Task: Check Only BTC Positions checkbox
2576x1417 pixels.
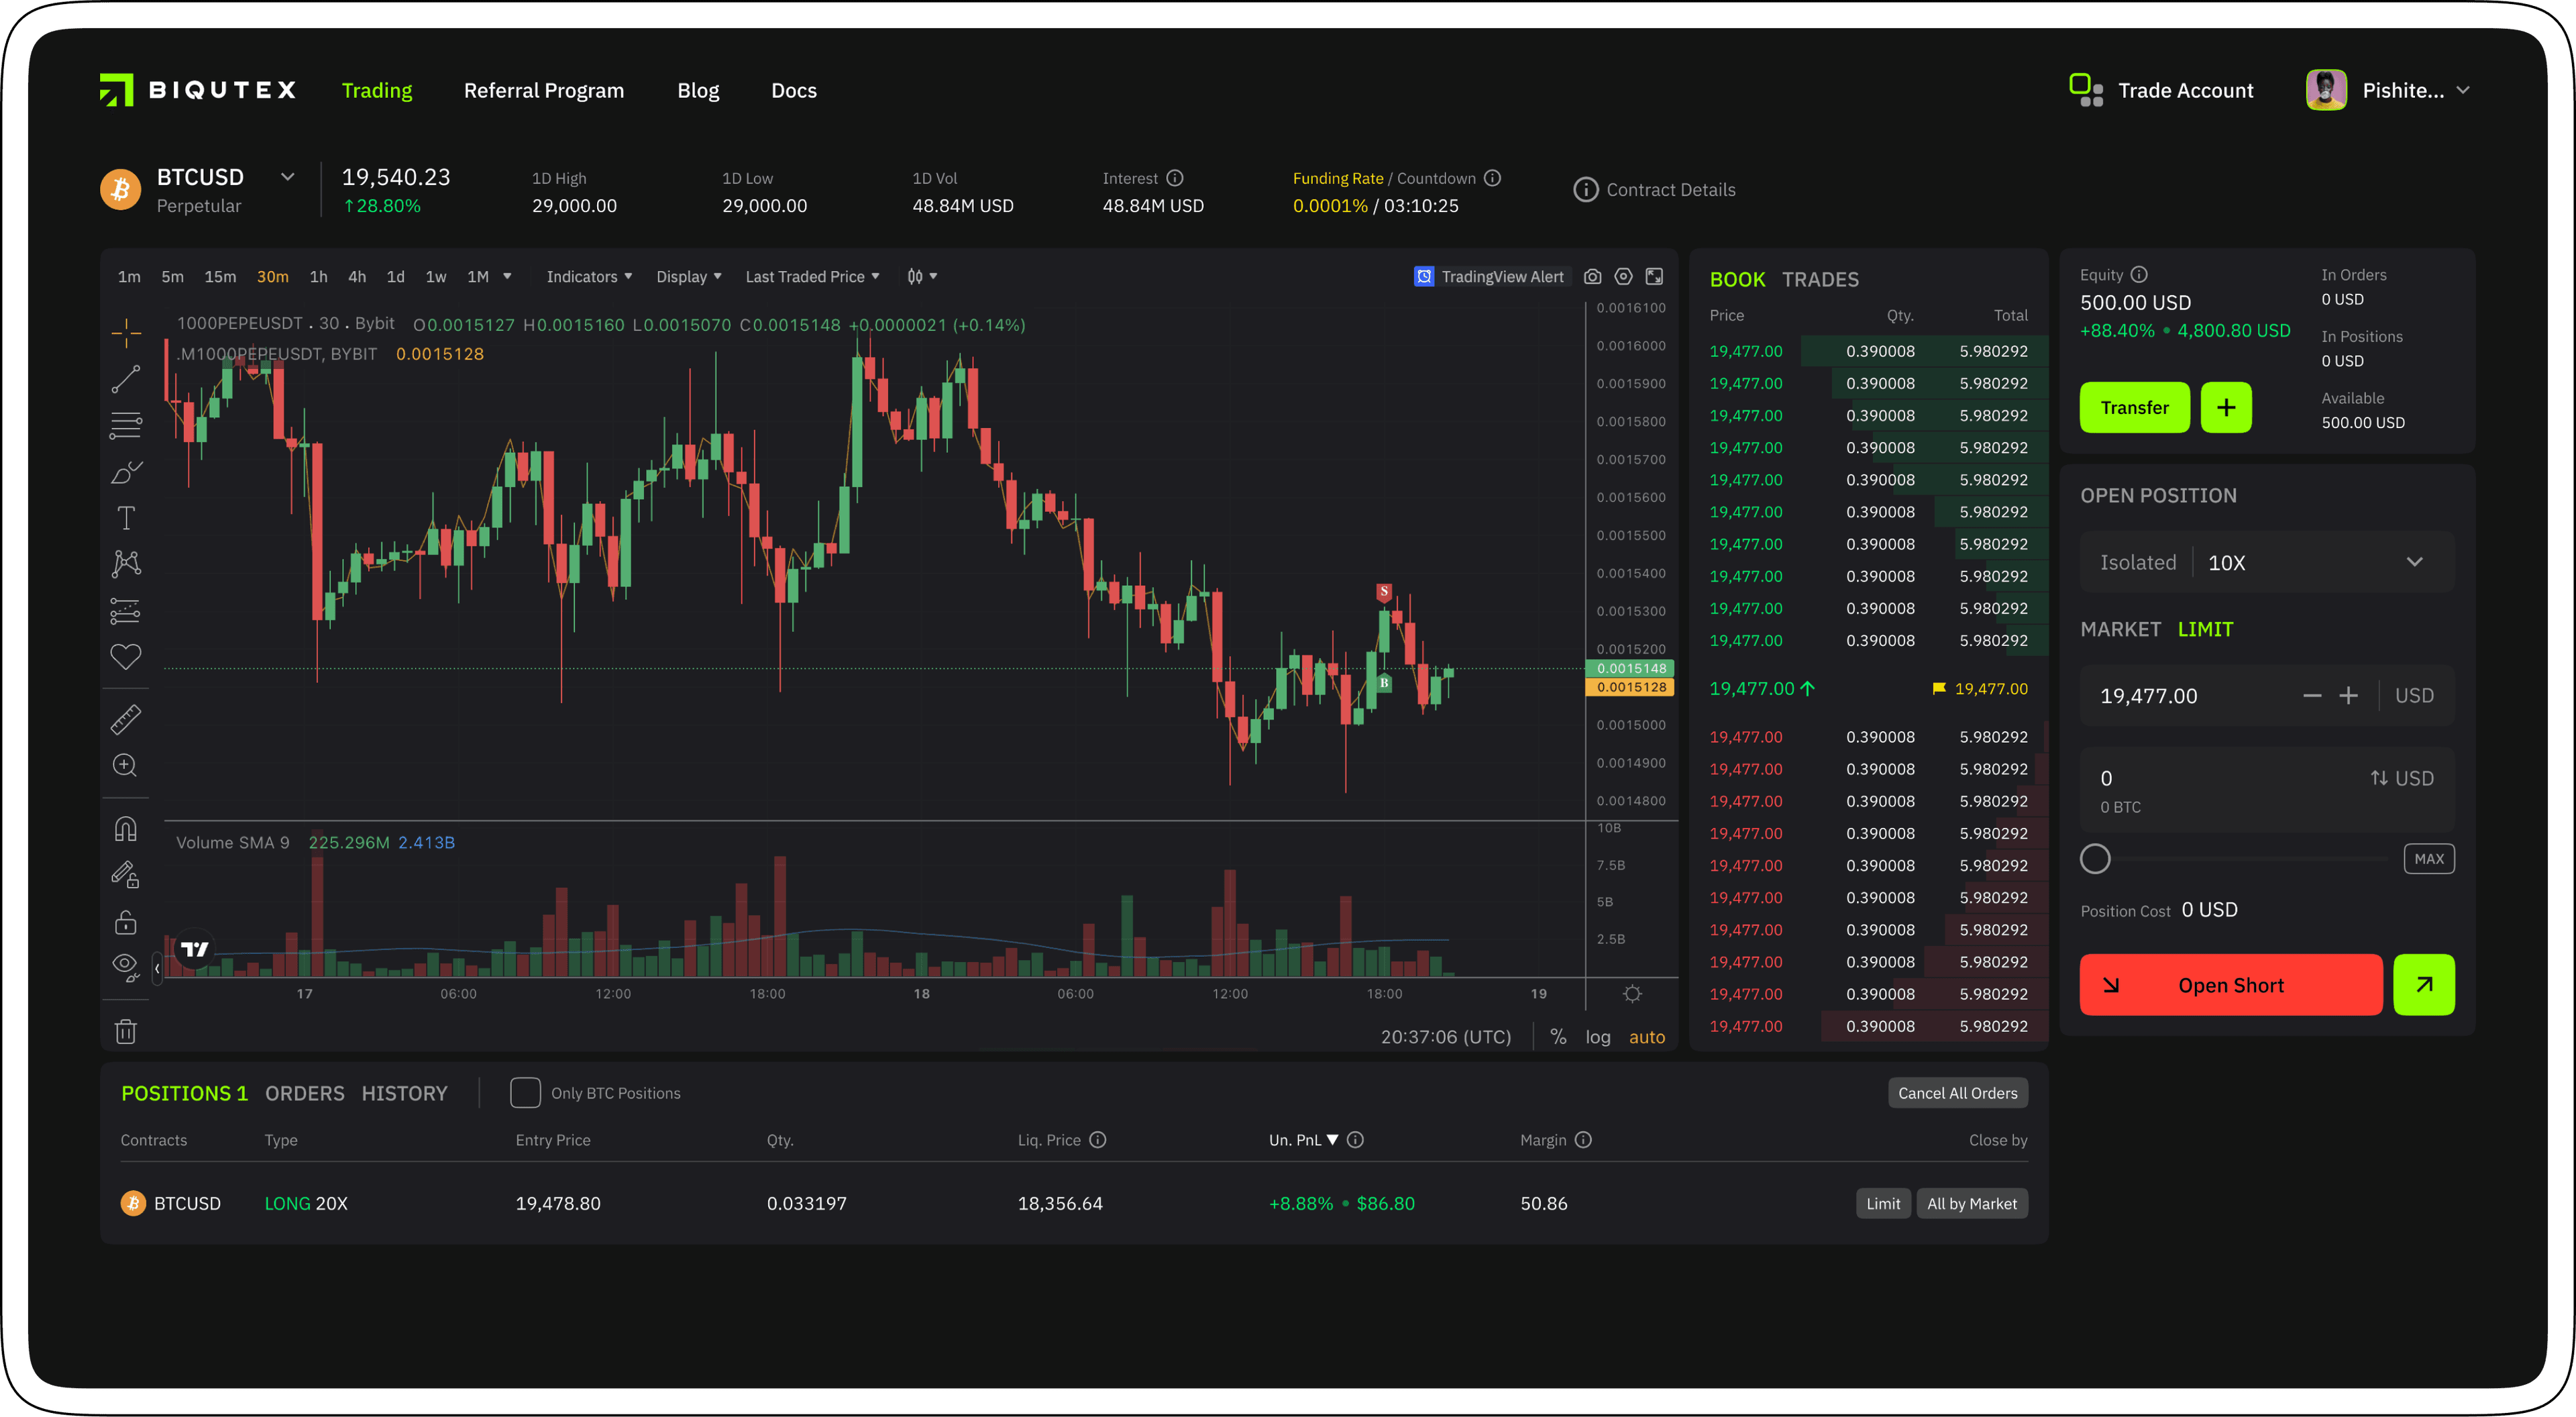Action: [526, 1093]
